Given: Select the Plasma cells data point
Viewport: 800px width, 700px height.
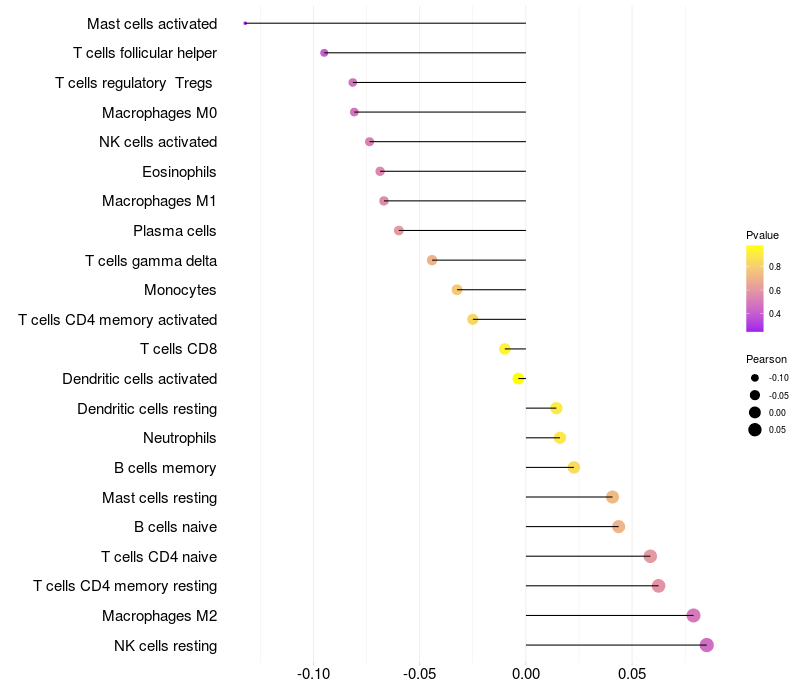Looking at the screenshot, I should [399, 231].
